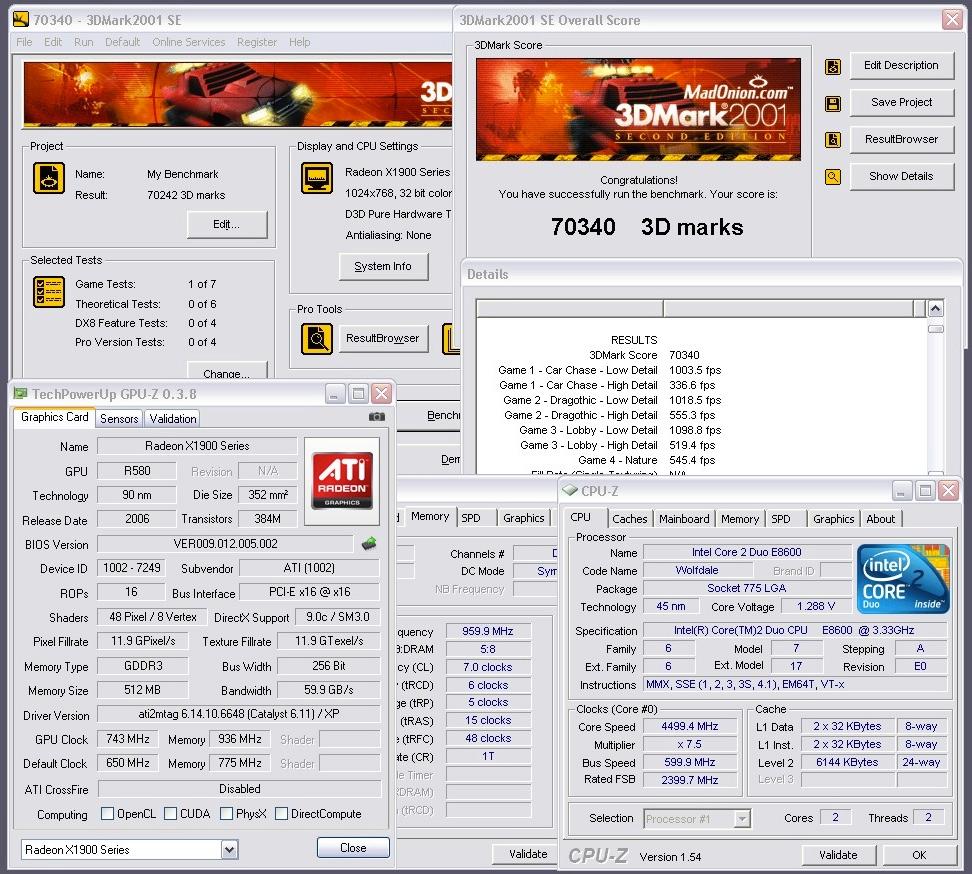Click the 'Game 4 - Nature' result row
Screen dimensions: 972x874
pyautogui.click(x=645, y=461)
